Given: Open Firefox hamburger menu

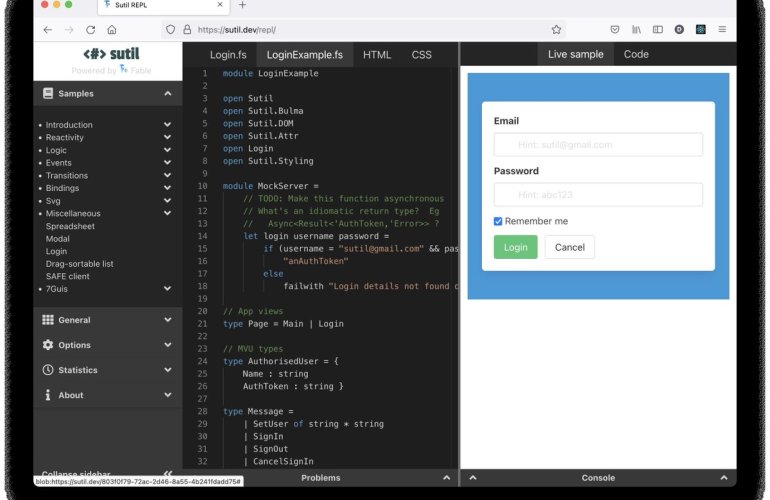Looking at the screenshot, I should coord(723,30).
